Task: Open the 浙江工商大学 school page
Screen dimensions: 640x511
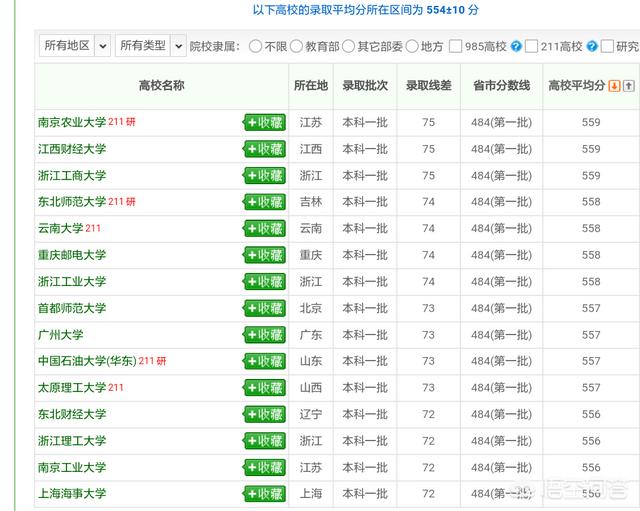Action: [x=72, y=176]
